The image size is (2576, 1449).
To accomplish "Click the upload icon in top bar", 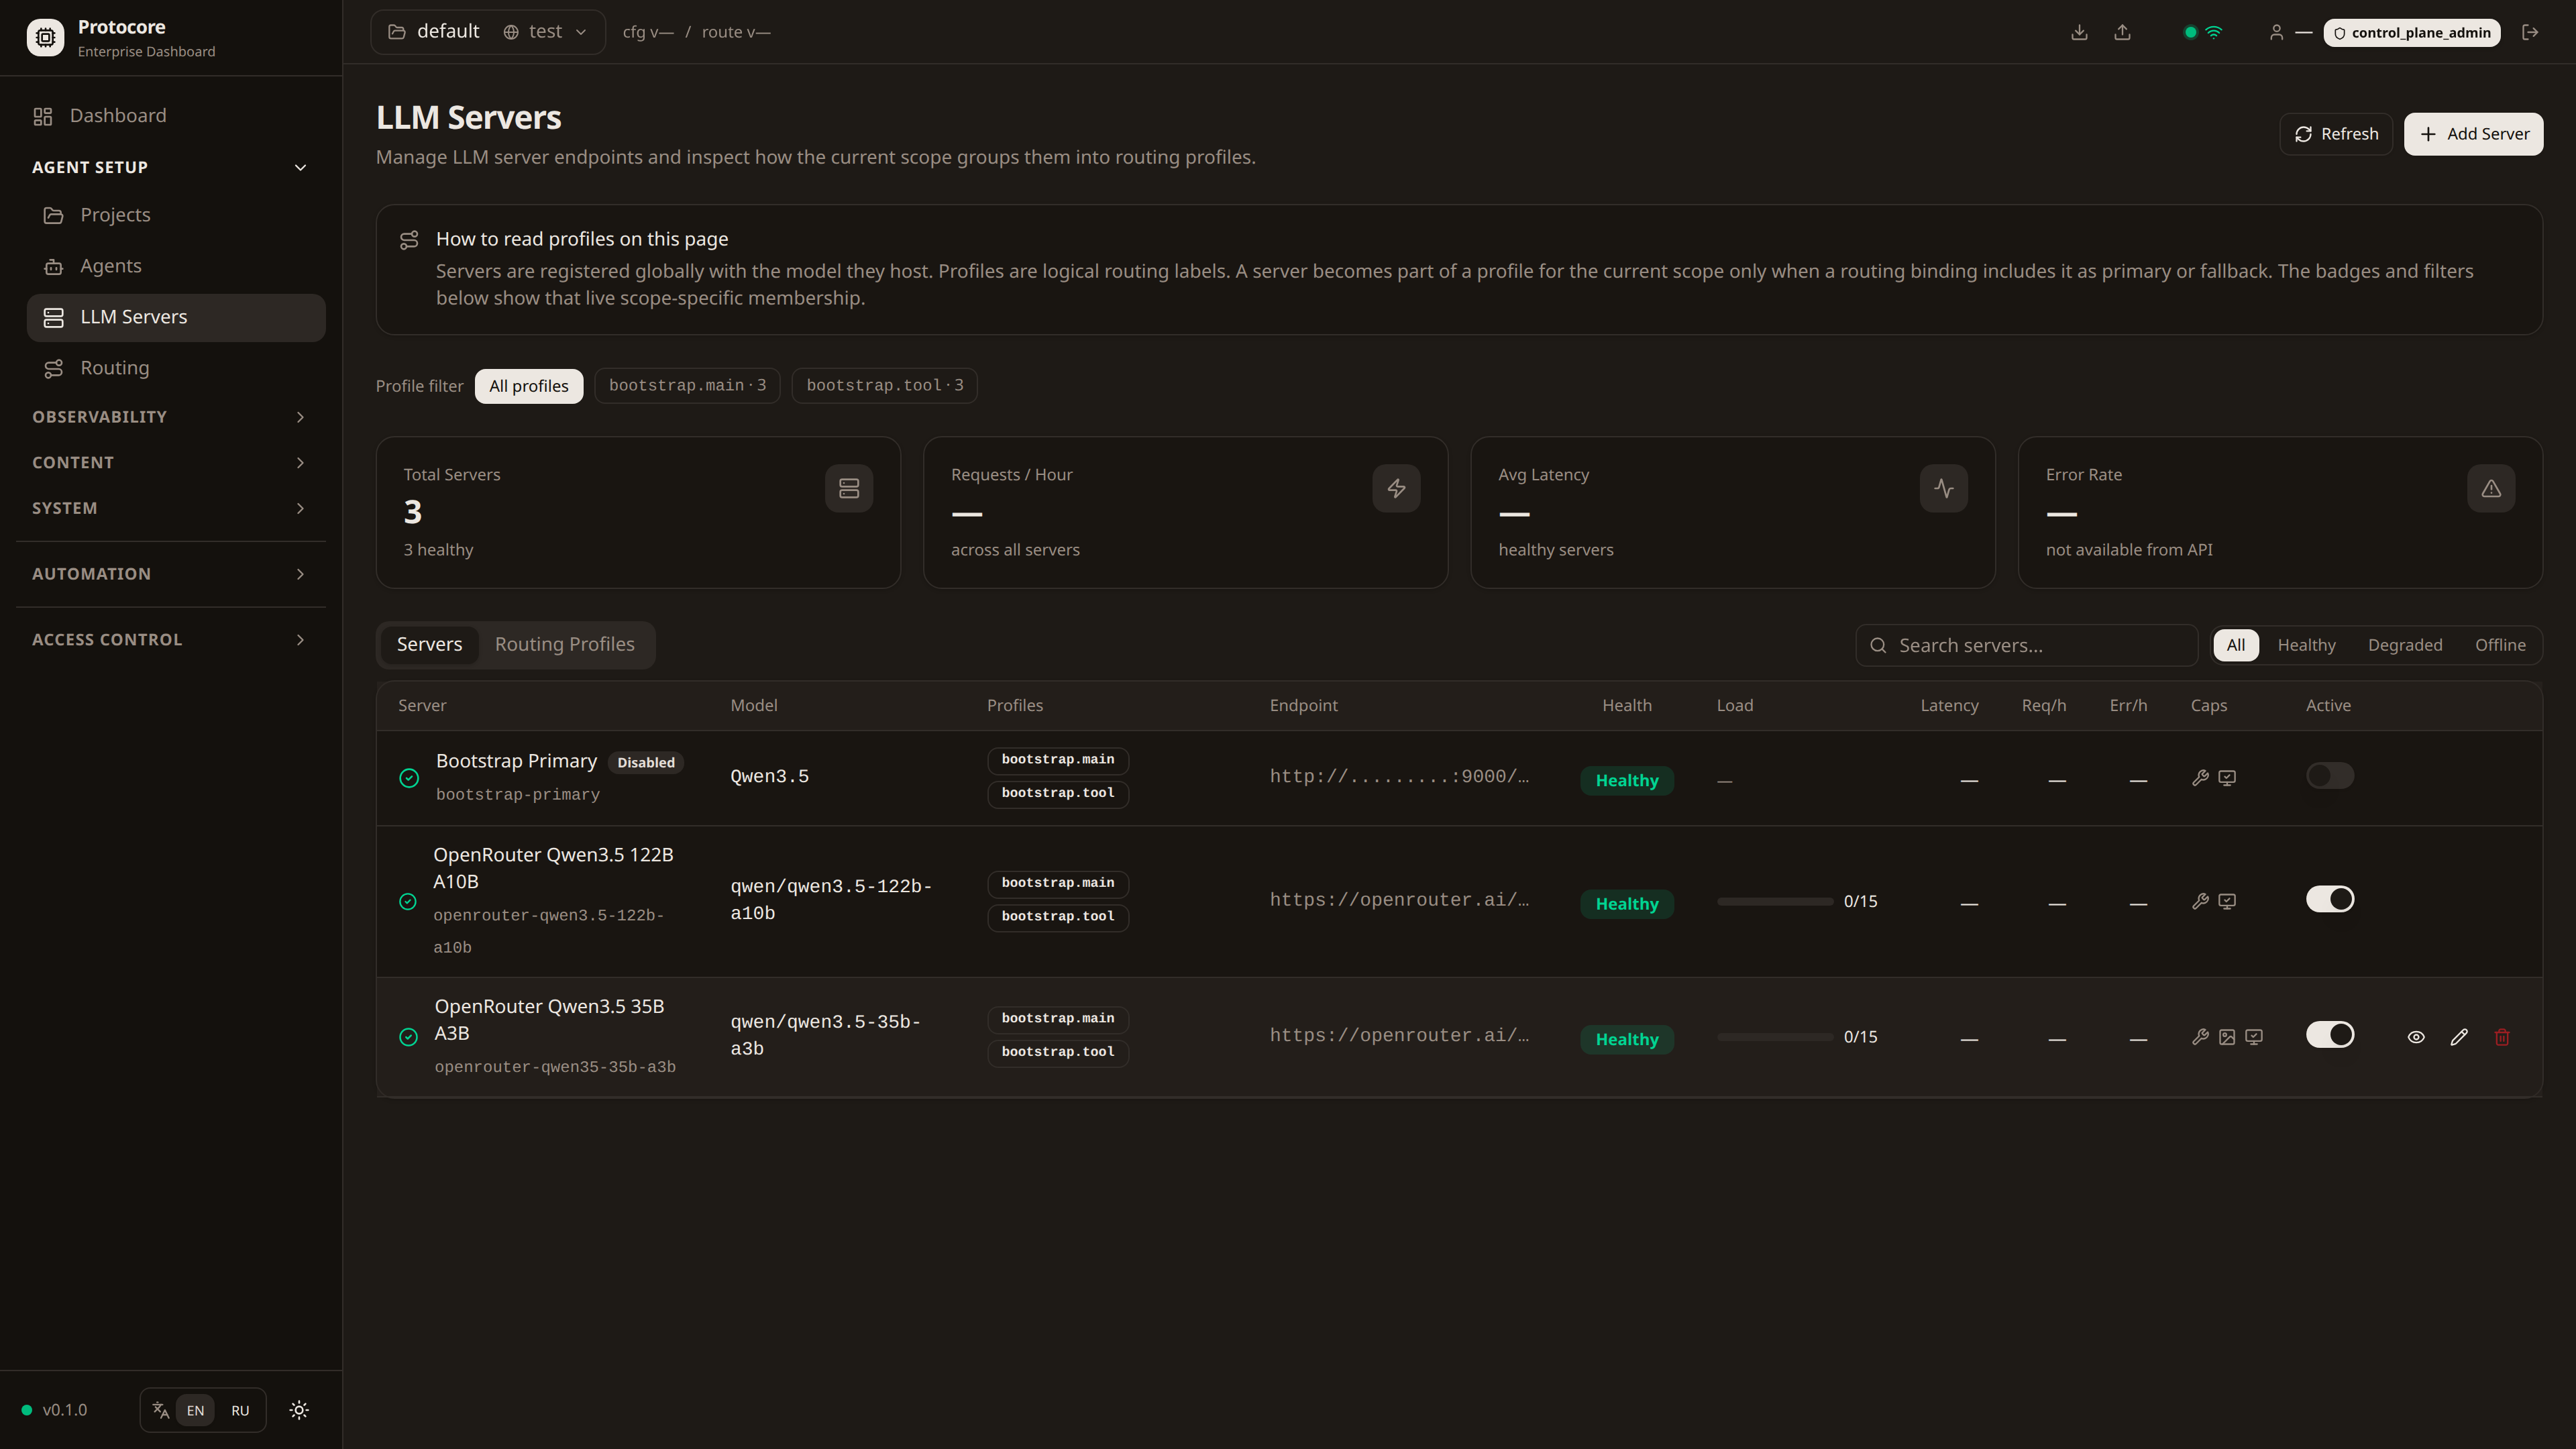I will (x=2122, y=32).
